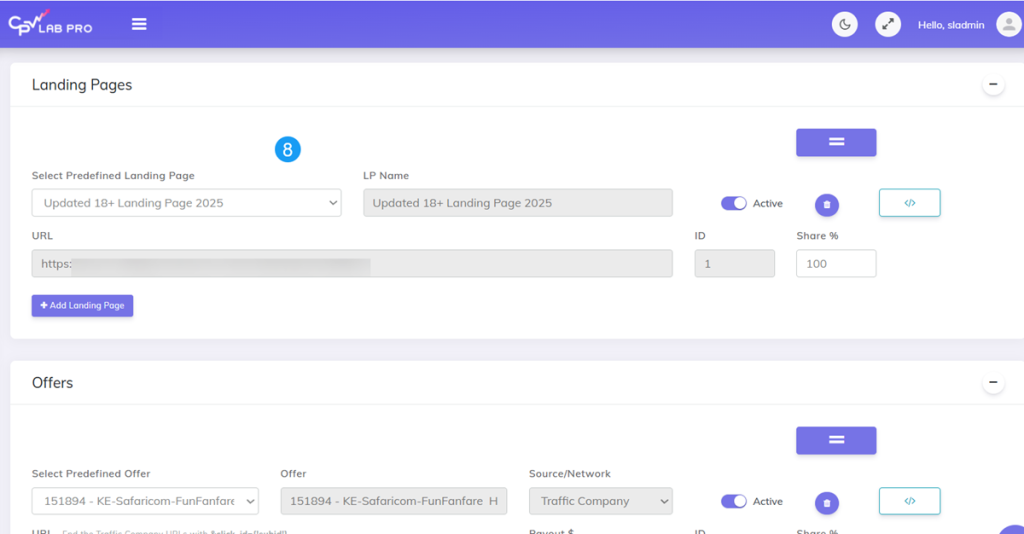Click the Landing Pages heading

click(82, 85)
